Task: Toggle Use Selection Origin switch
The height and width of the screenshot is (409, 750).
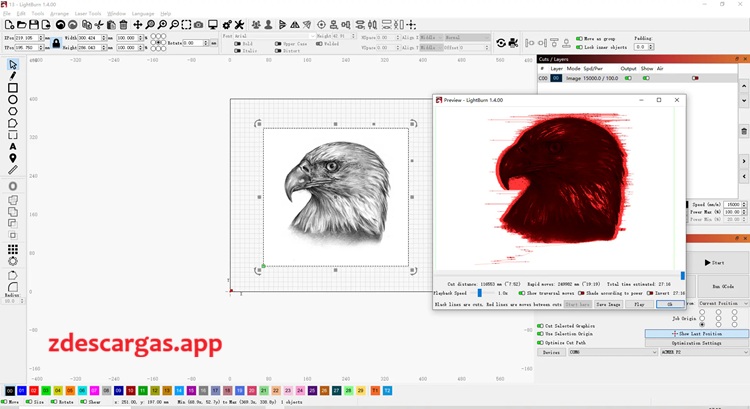Action: pos(540,334)
